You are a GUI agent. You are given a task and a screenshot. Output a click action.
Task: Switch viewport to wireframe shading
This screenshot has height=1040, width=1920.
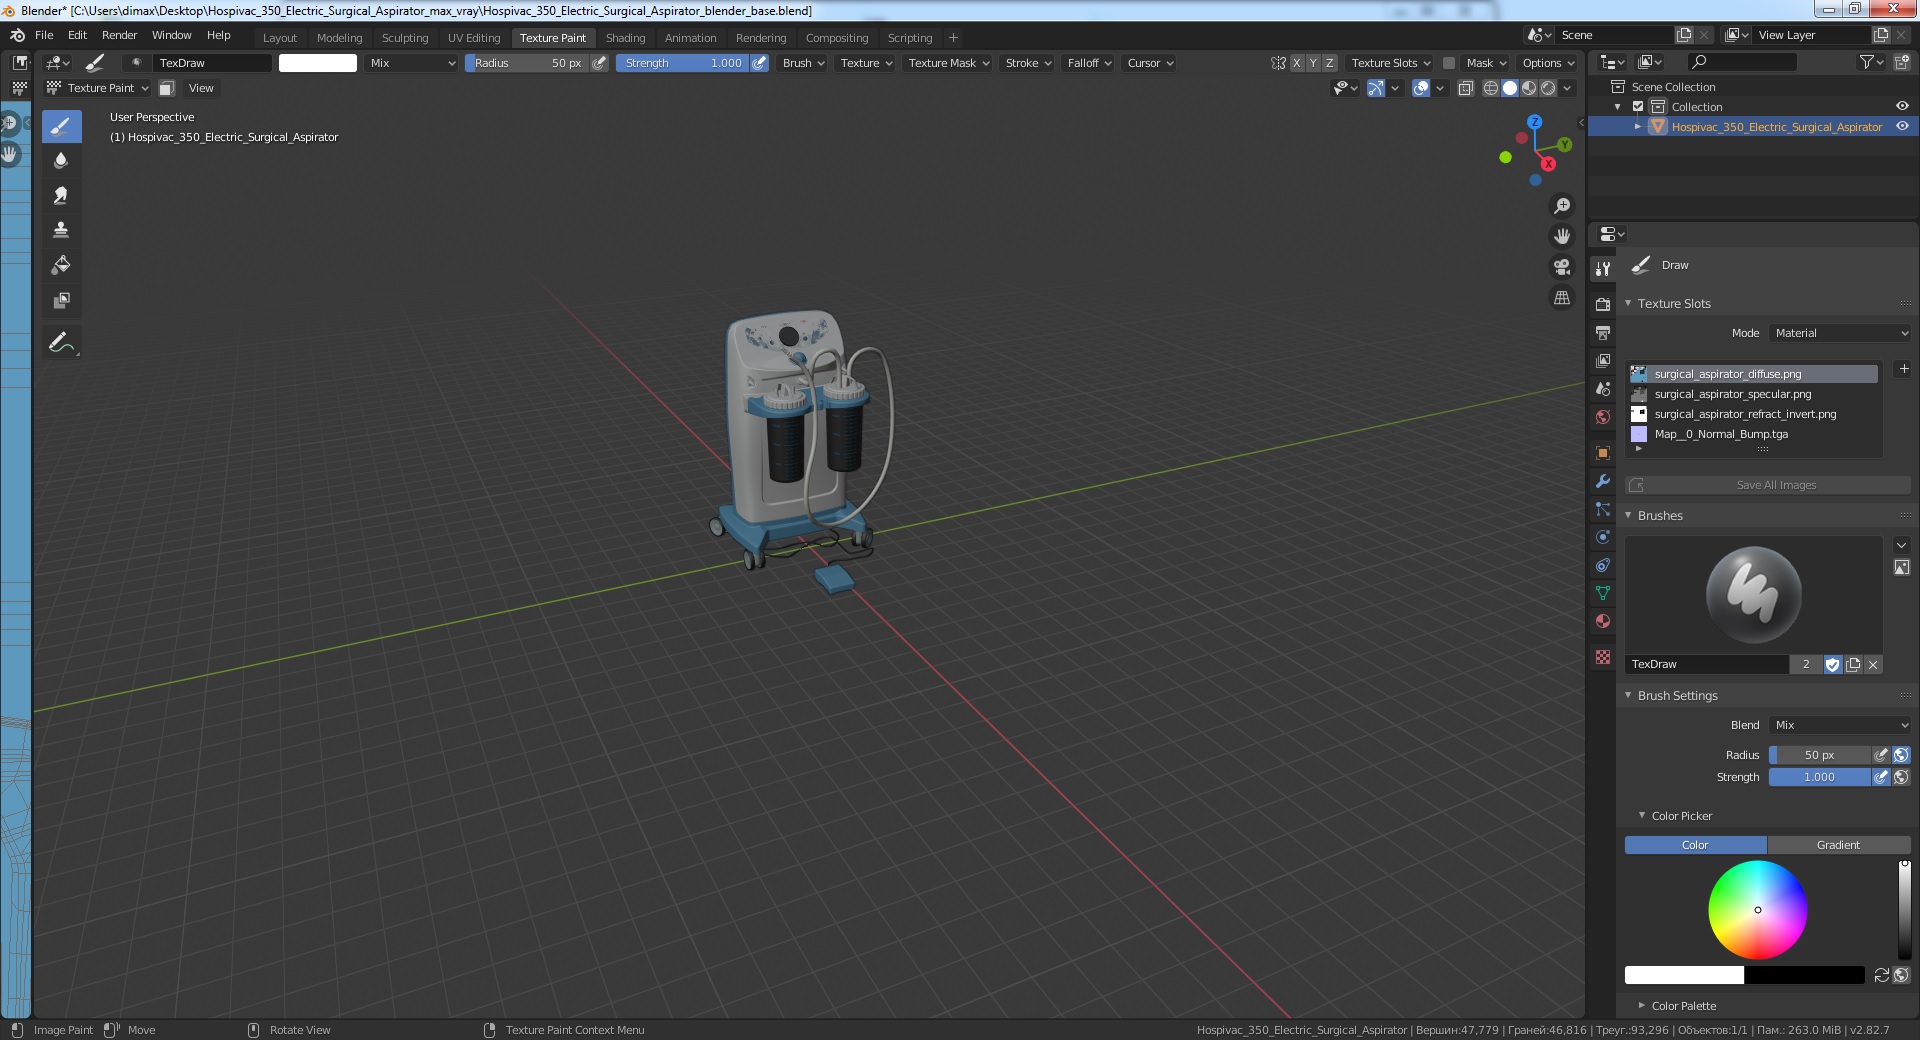click(x=1491, y=88)
